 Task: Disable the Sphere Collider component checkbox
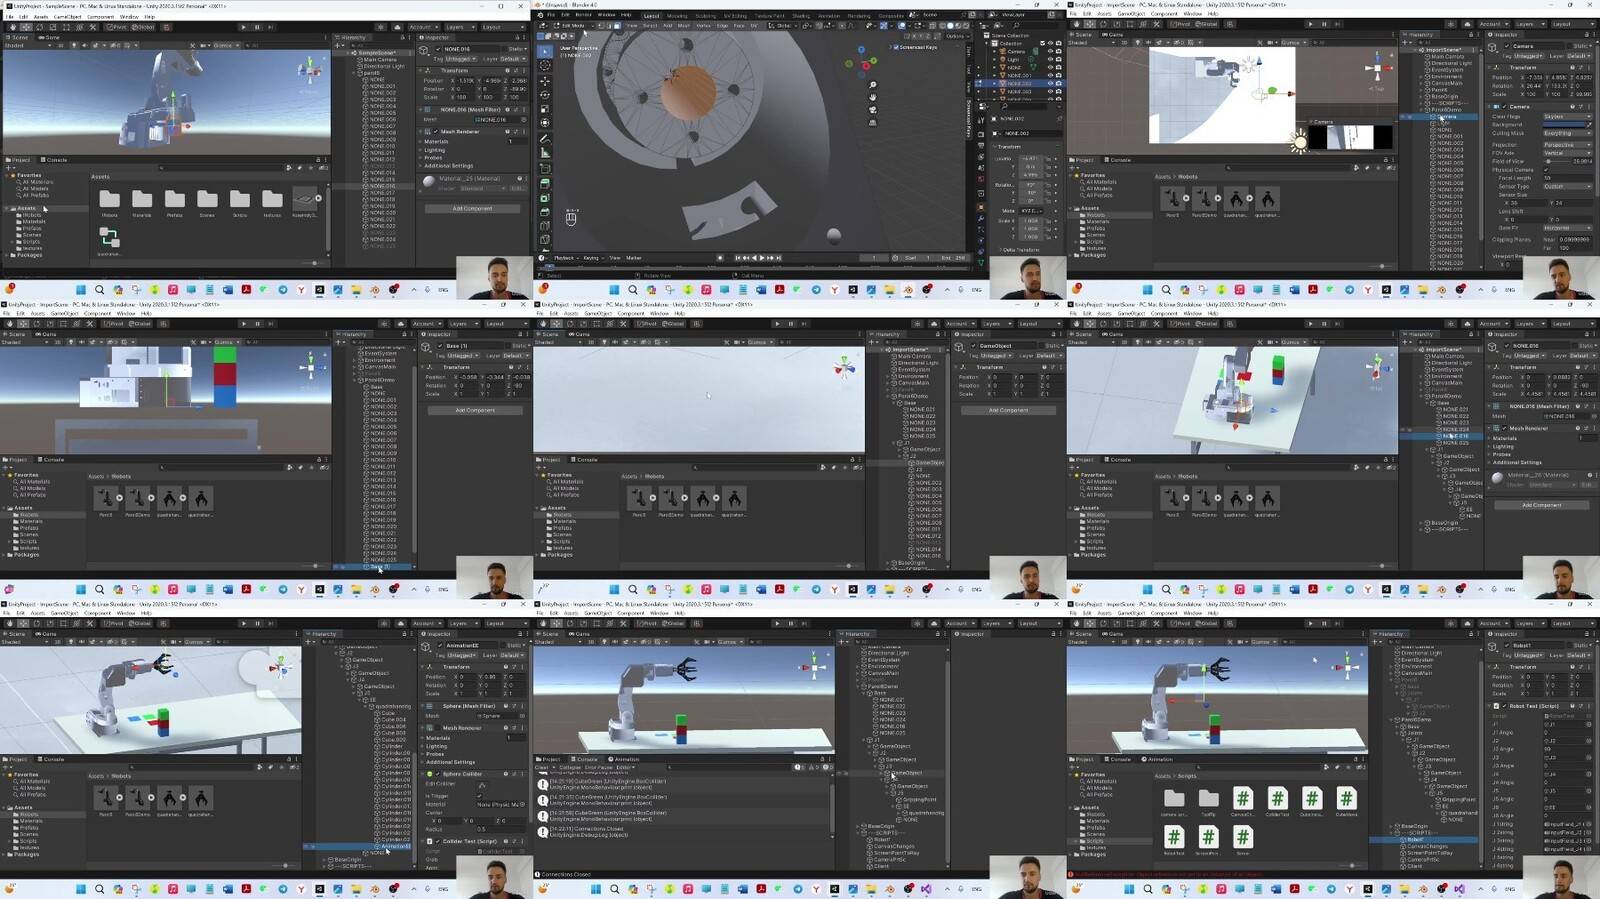(x=438, y=774)
